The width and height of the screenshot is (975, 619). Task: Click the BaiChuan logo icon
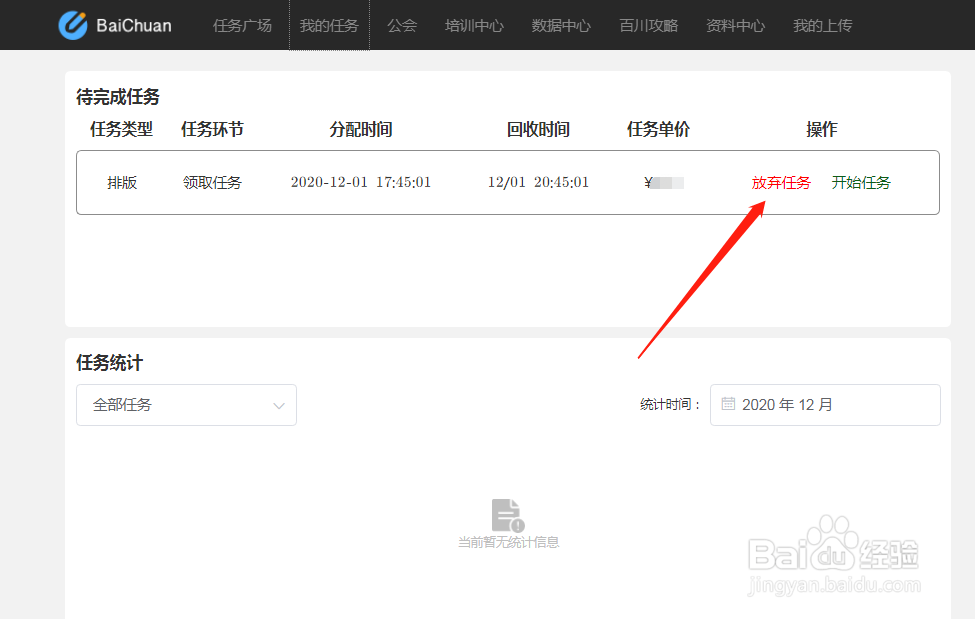pyautogui.click(x=73, y=26)
